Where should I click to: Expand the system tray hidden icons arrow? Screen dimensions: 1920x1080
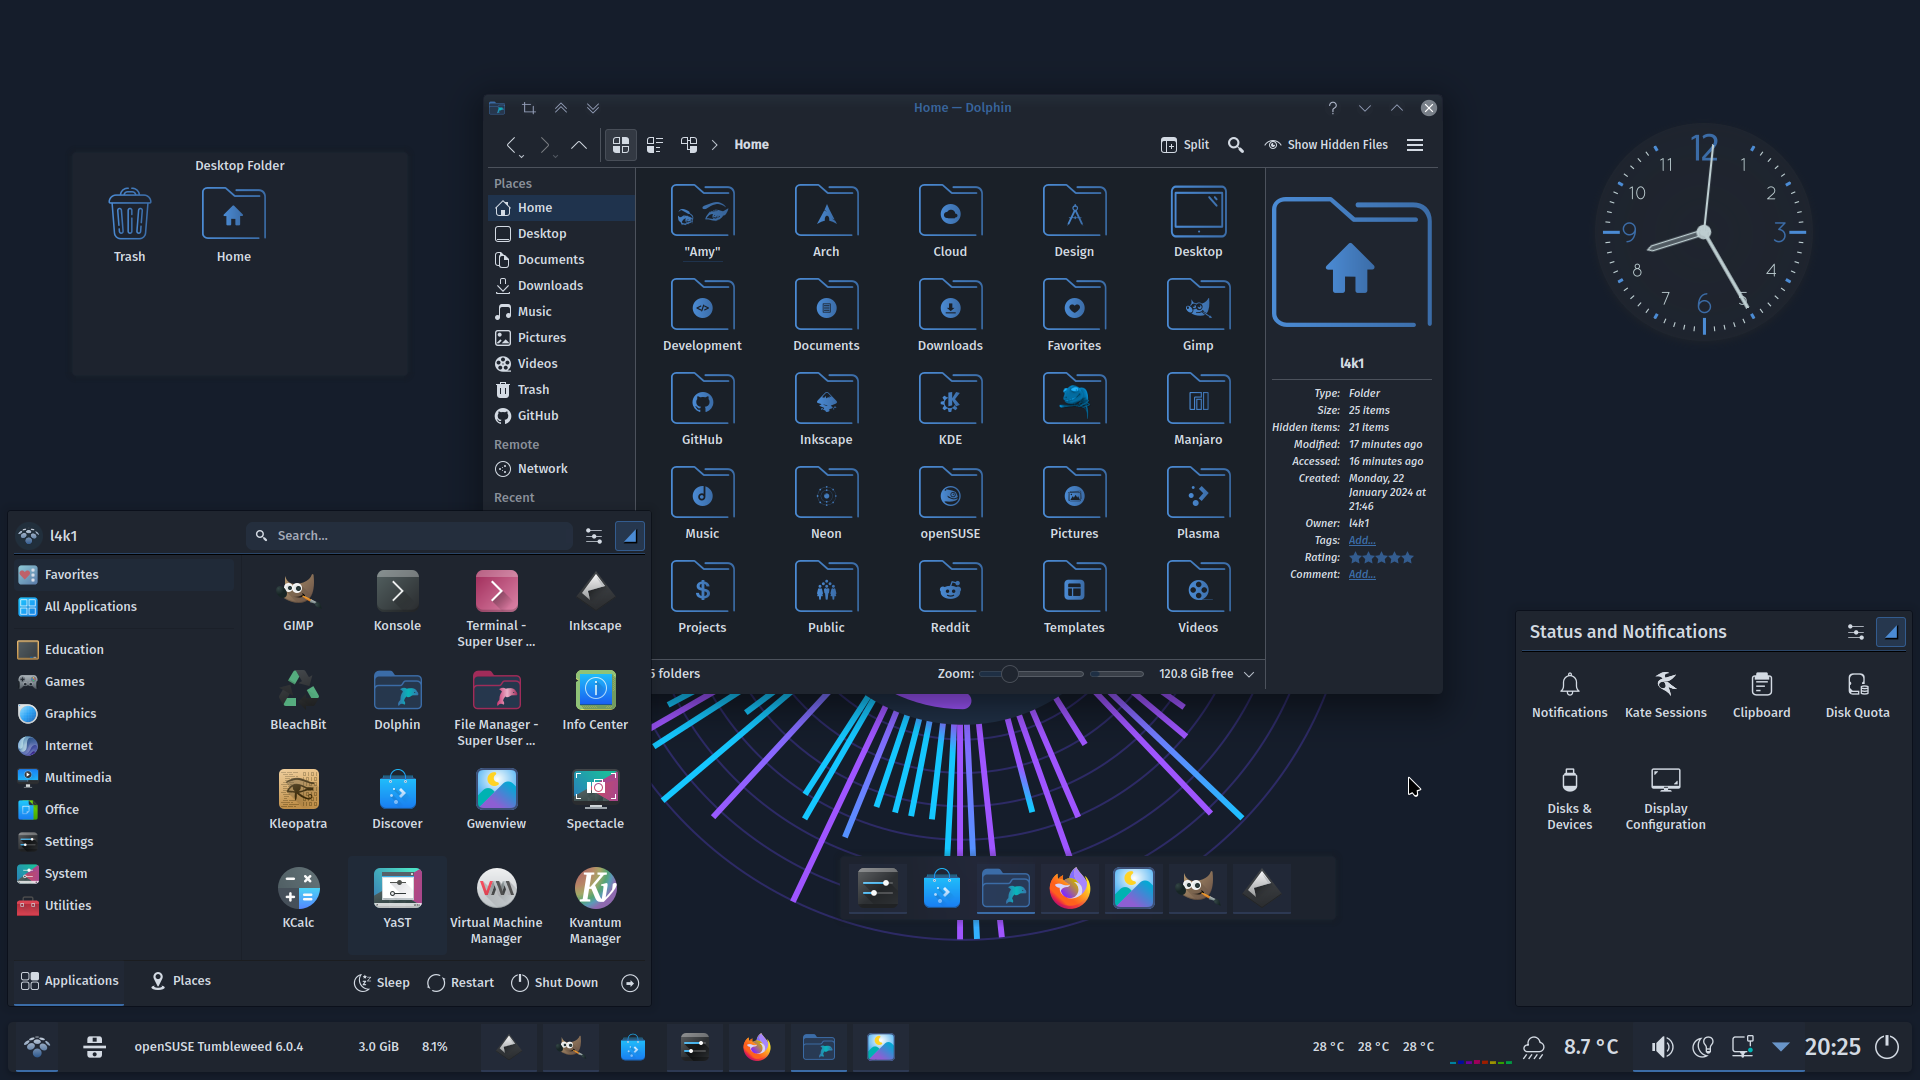point(1781,1047)
